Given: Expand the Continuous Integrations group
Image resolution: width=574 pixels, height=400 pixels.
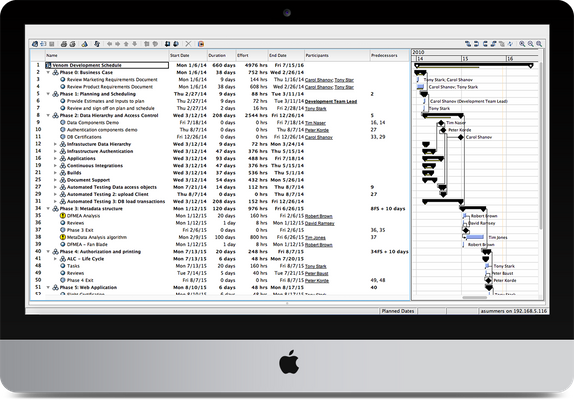Looking at the screenshot, I should tap(55, 166).
